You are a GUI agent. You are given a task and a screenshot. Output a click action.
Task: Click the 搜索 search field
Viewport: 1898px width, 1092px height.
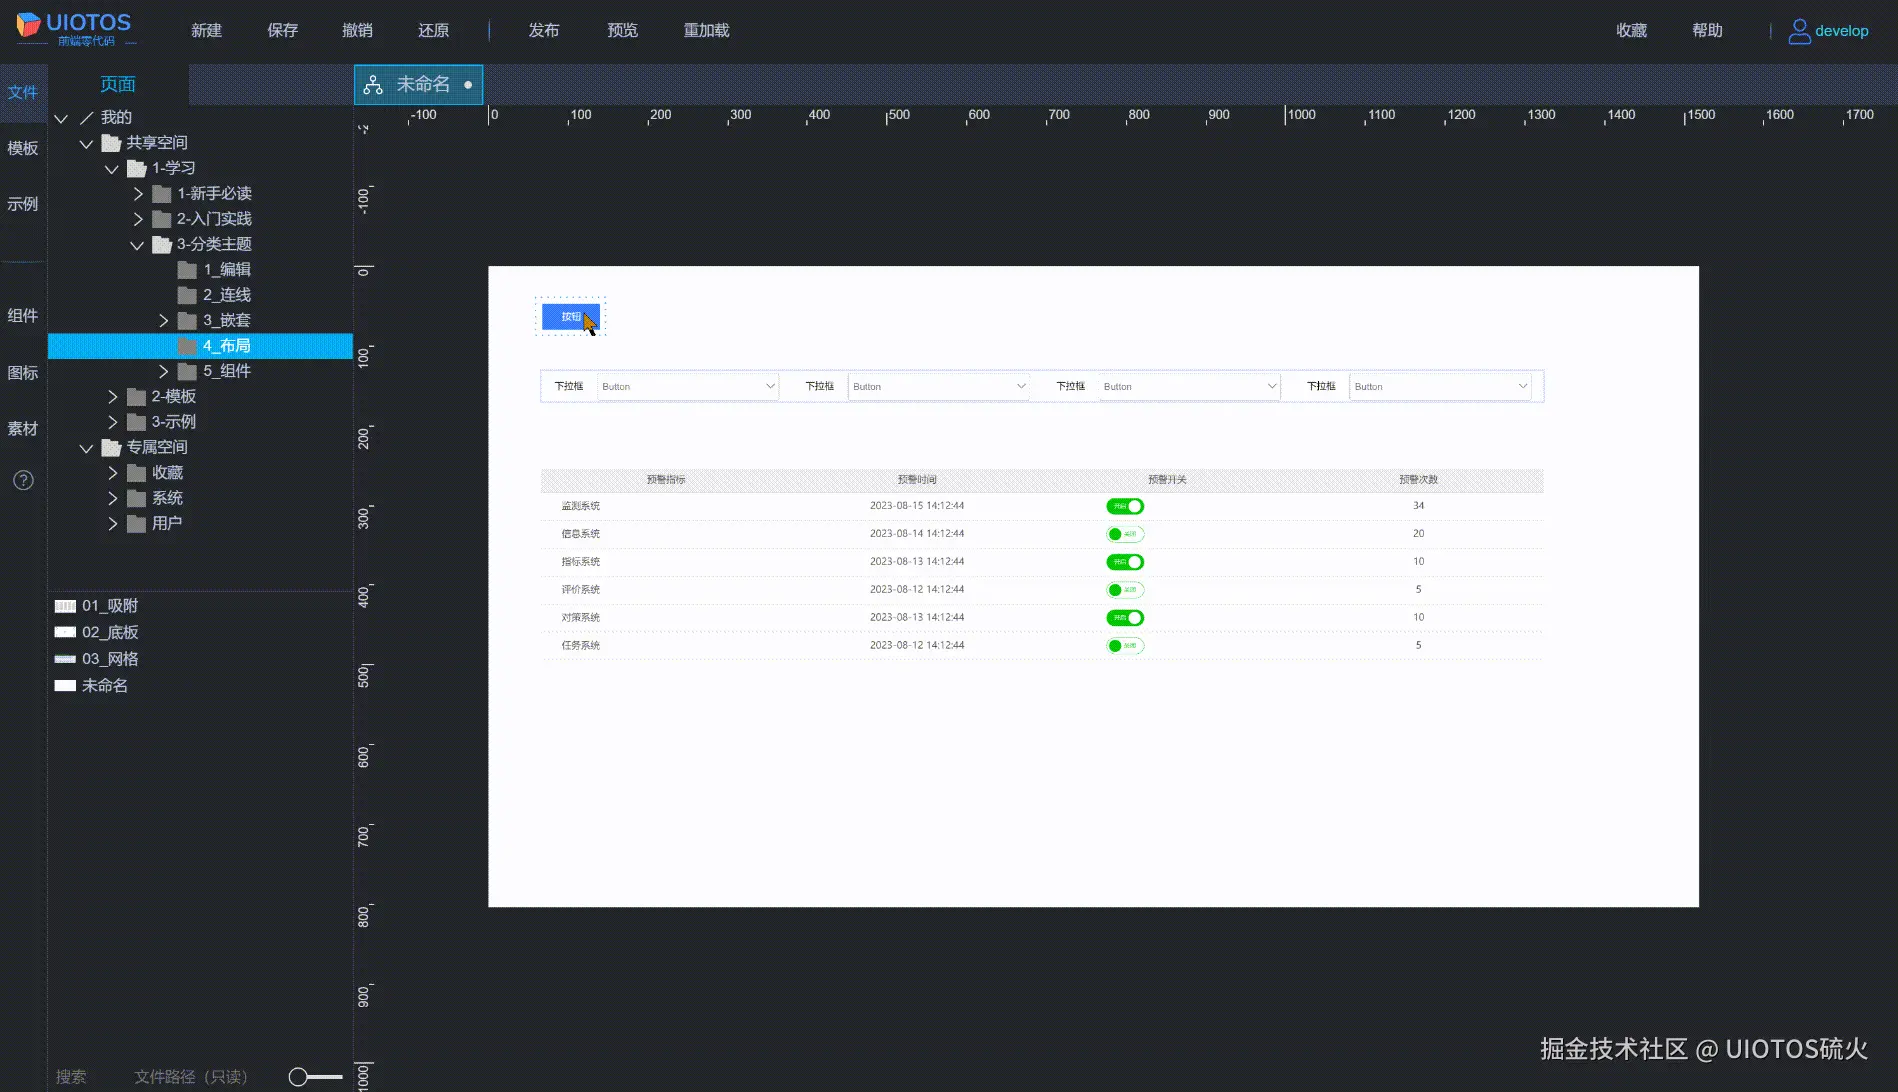coord(71,1077)
